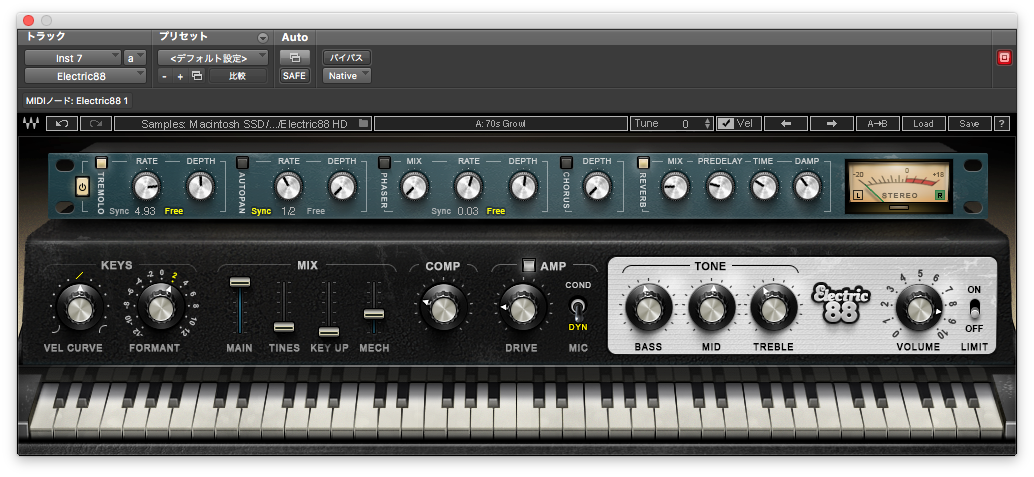Click the DRIVE knob
Screen dimensions: 1034x477
pos(522,308)
